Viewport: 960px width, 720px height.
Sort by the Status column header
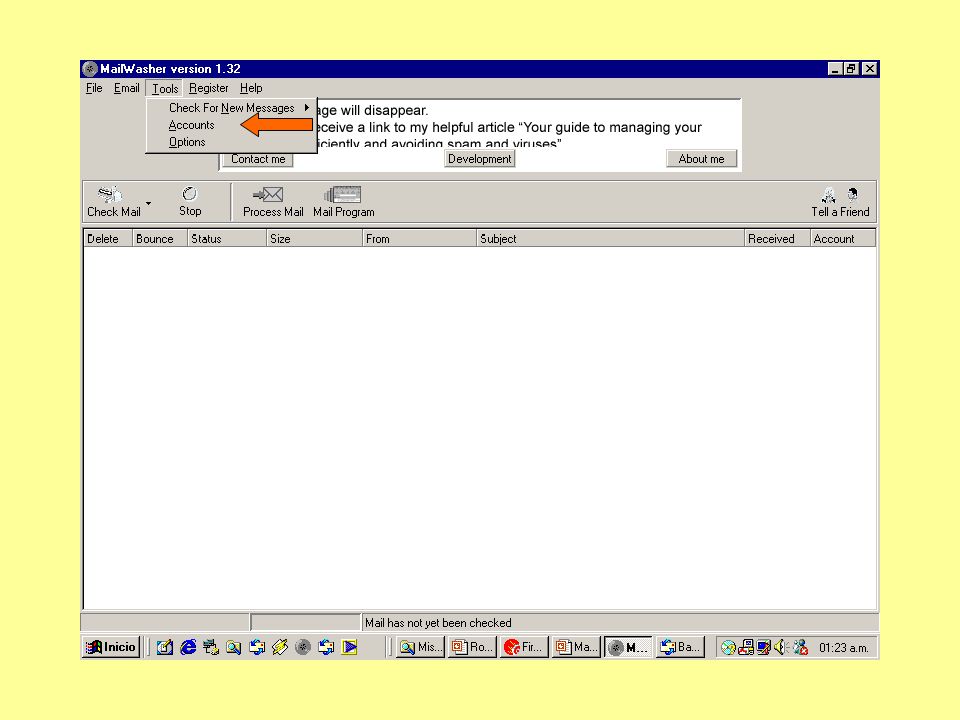[227, 239]
